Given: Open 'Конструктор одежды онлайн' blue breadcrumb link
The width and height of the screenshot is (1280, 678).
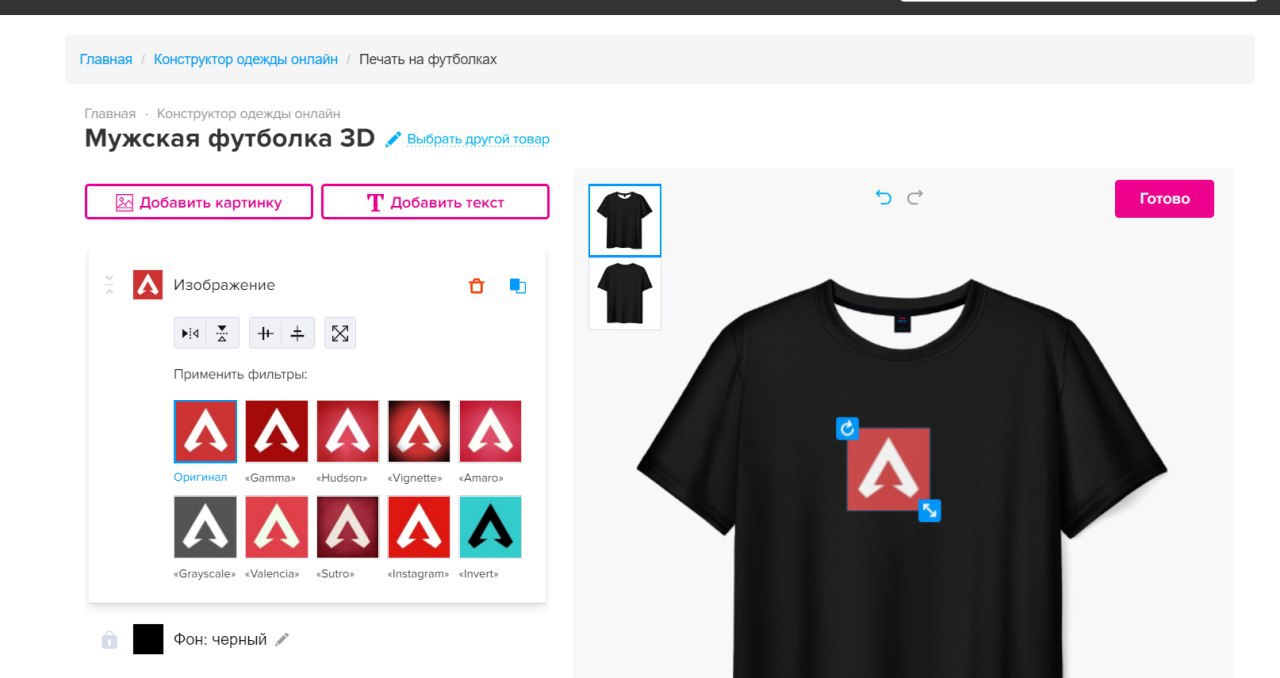Looking at the screenshot, I should click(x=246, y=59).
